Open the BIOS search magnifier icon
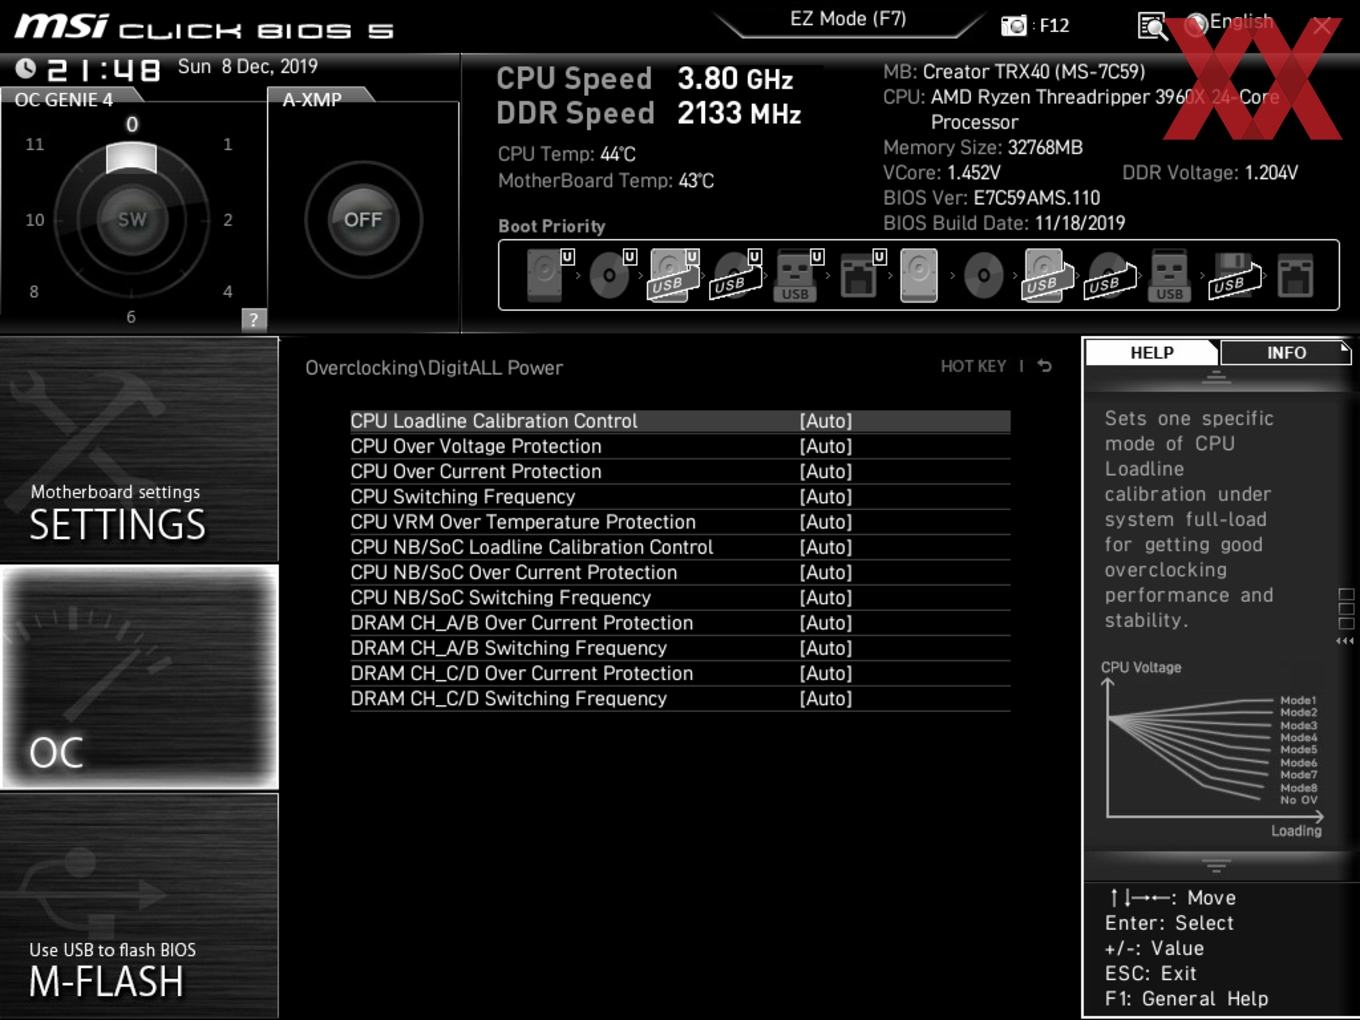 pos(1152,26)
